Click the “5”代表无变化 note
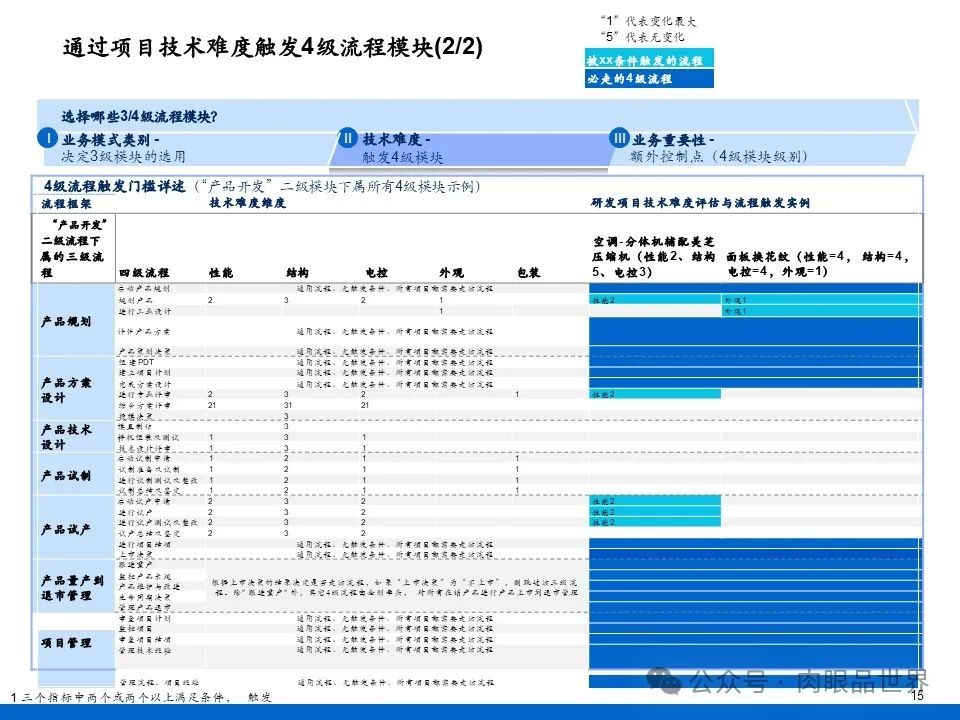The image size is (960, 720). (x=642, y=37)
